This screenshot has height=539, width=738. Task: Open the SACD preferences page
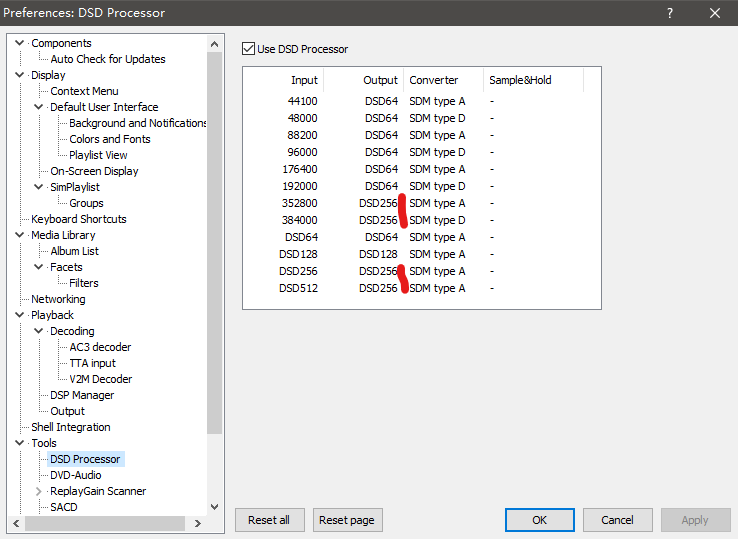tap(63, 507)
